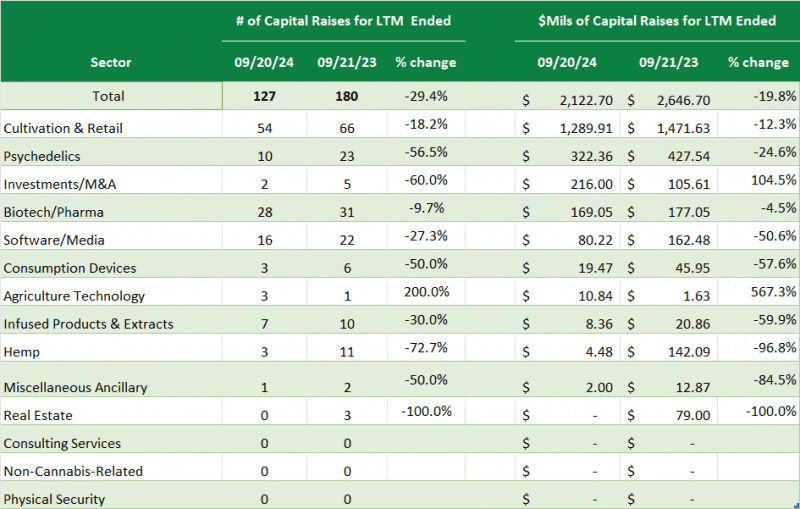Click the Real Estate sector label

pos(38,415)
